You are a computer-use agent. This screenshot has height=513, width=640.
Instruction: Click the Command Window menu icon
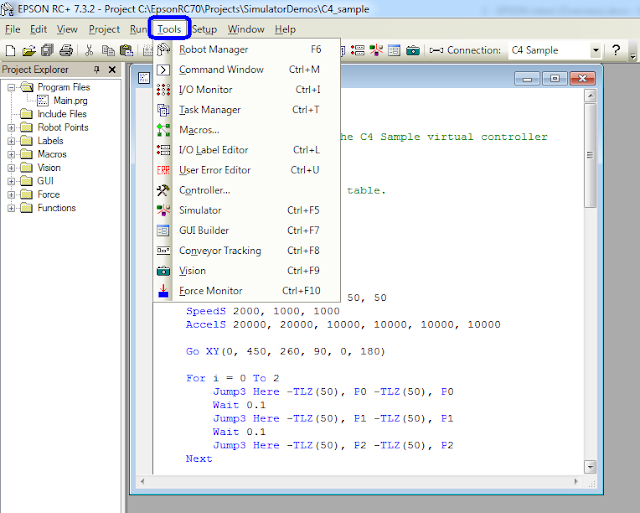163,70
